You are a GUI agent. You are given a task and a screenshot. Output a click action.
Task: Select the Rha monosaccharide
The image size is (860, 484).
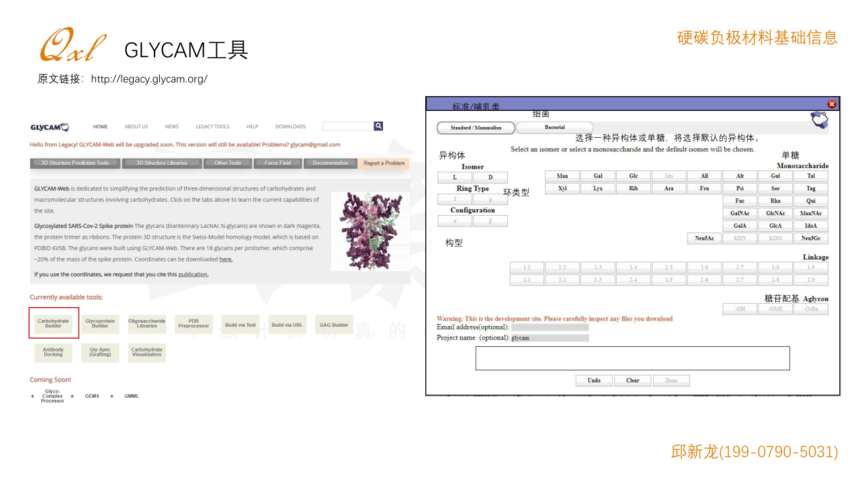(776, 201)
